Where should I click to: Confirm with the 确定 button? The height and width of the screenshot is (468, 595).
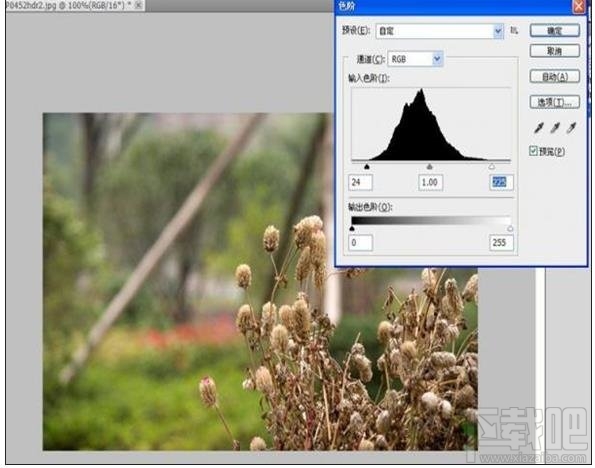554,31
